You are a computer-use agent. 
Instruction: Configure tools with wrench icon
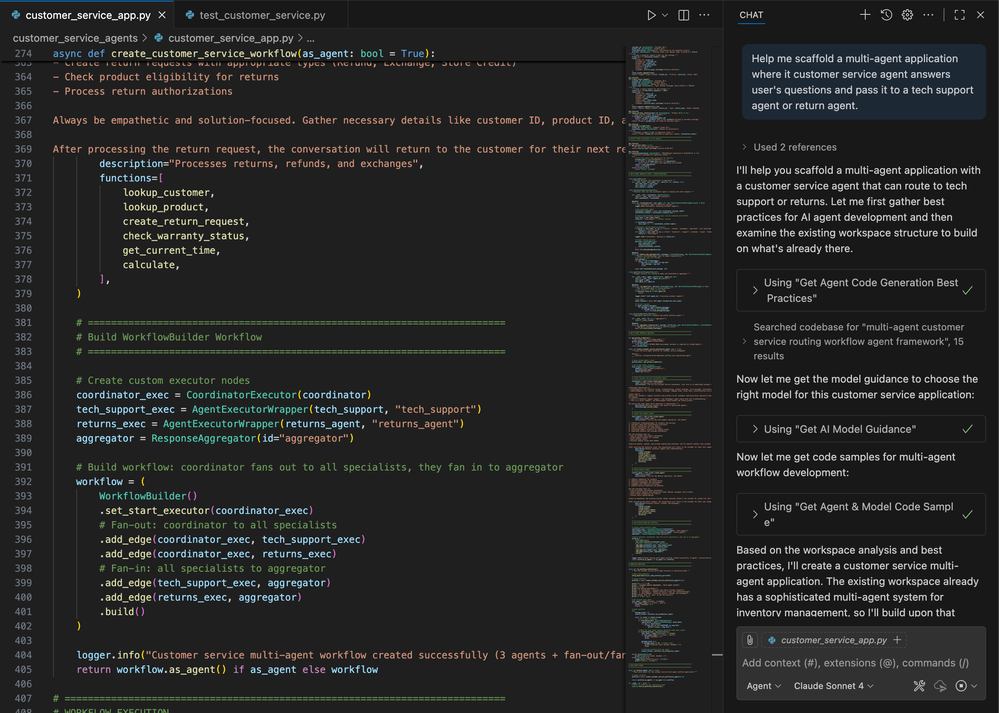point(919,686)
